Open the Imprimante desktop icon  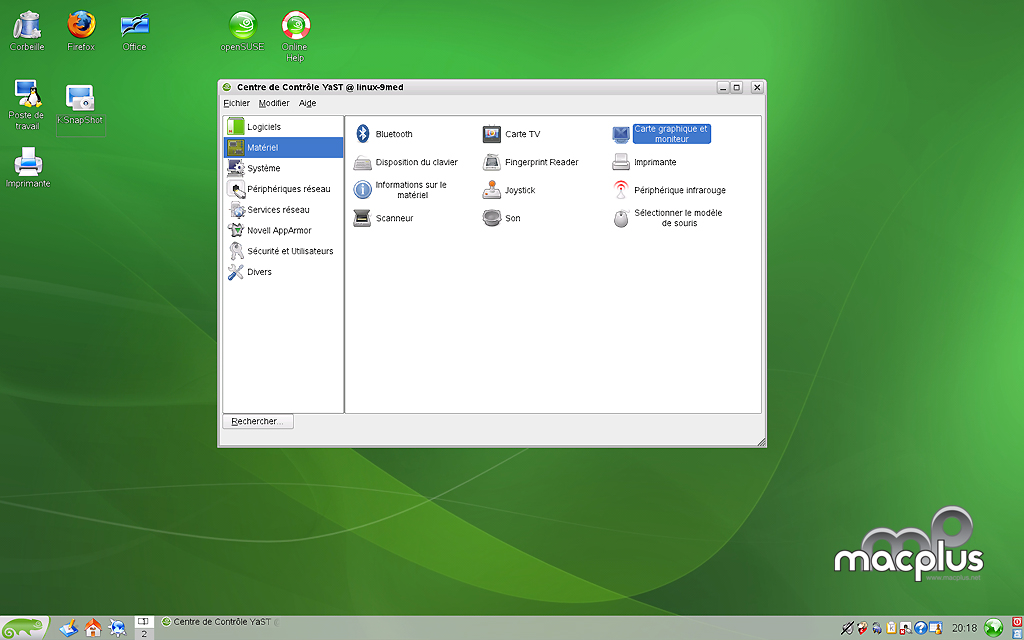(x=27, y=167)
